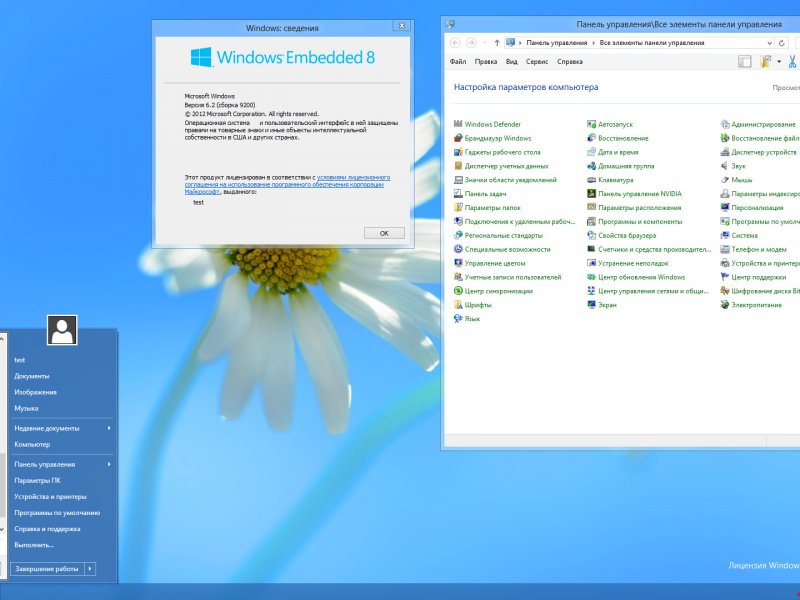The image size is (800, 600).
Task: Toggle preview pane icon in toolbar
Action: point(744,62)
